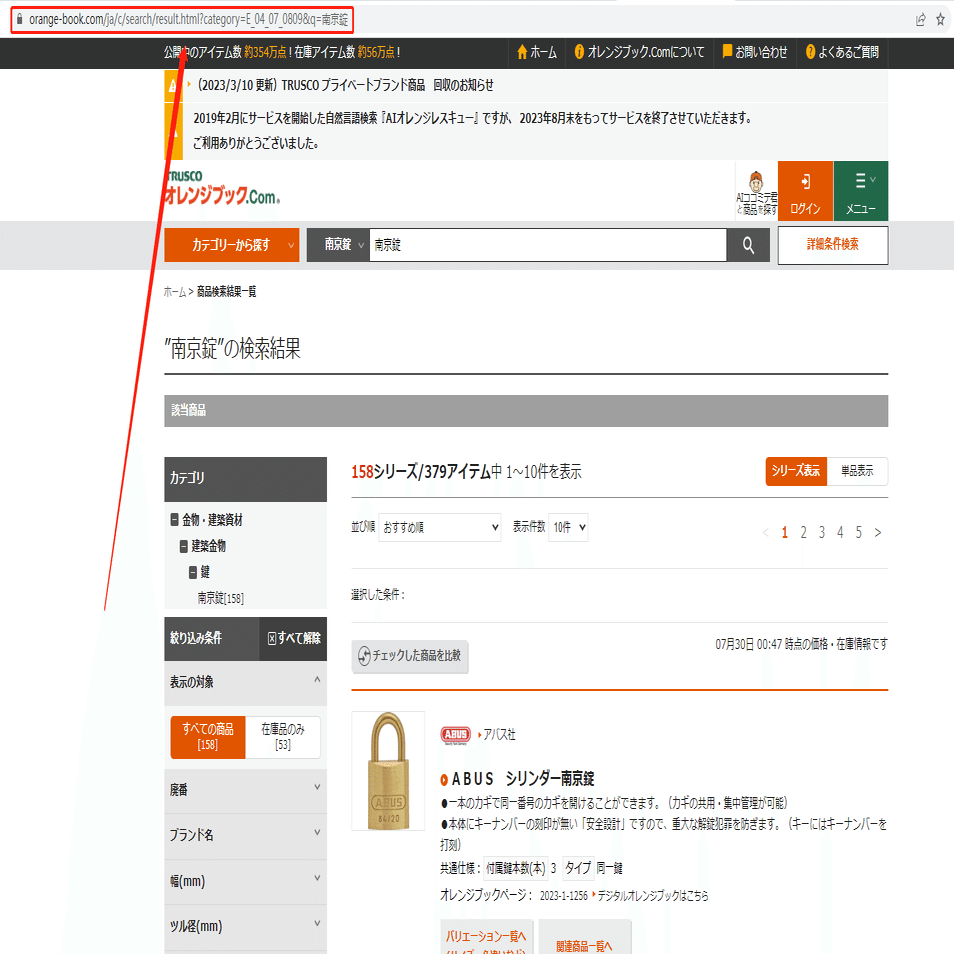Viewport: 954px width, 954px height.
Task: Click the ABUS padlock product thumbnail
Action: [388, 771]
